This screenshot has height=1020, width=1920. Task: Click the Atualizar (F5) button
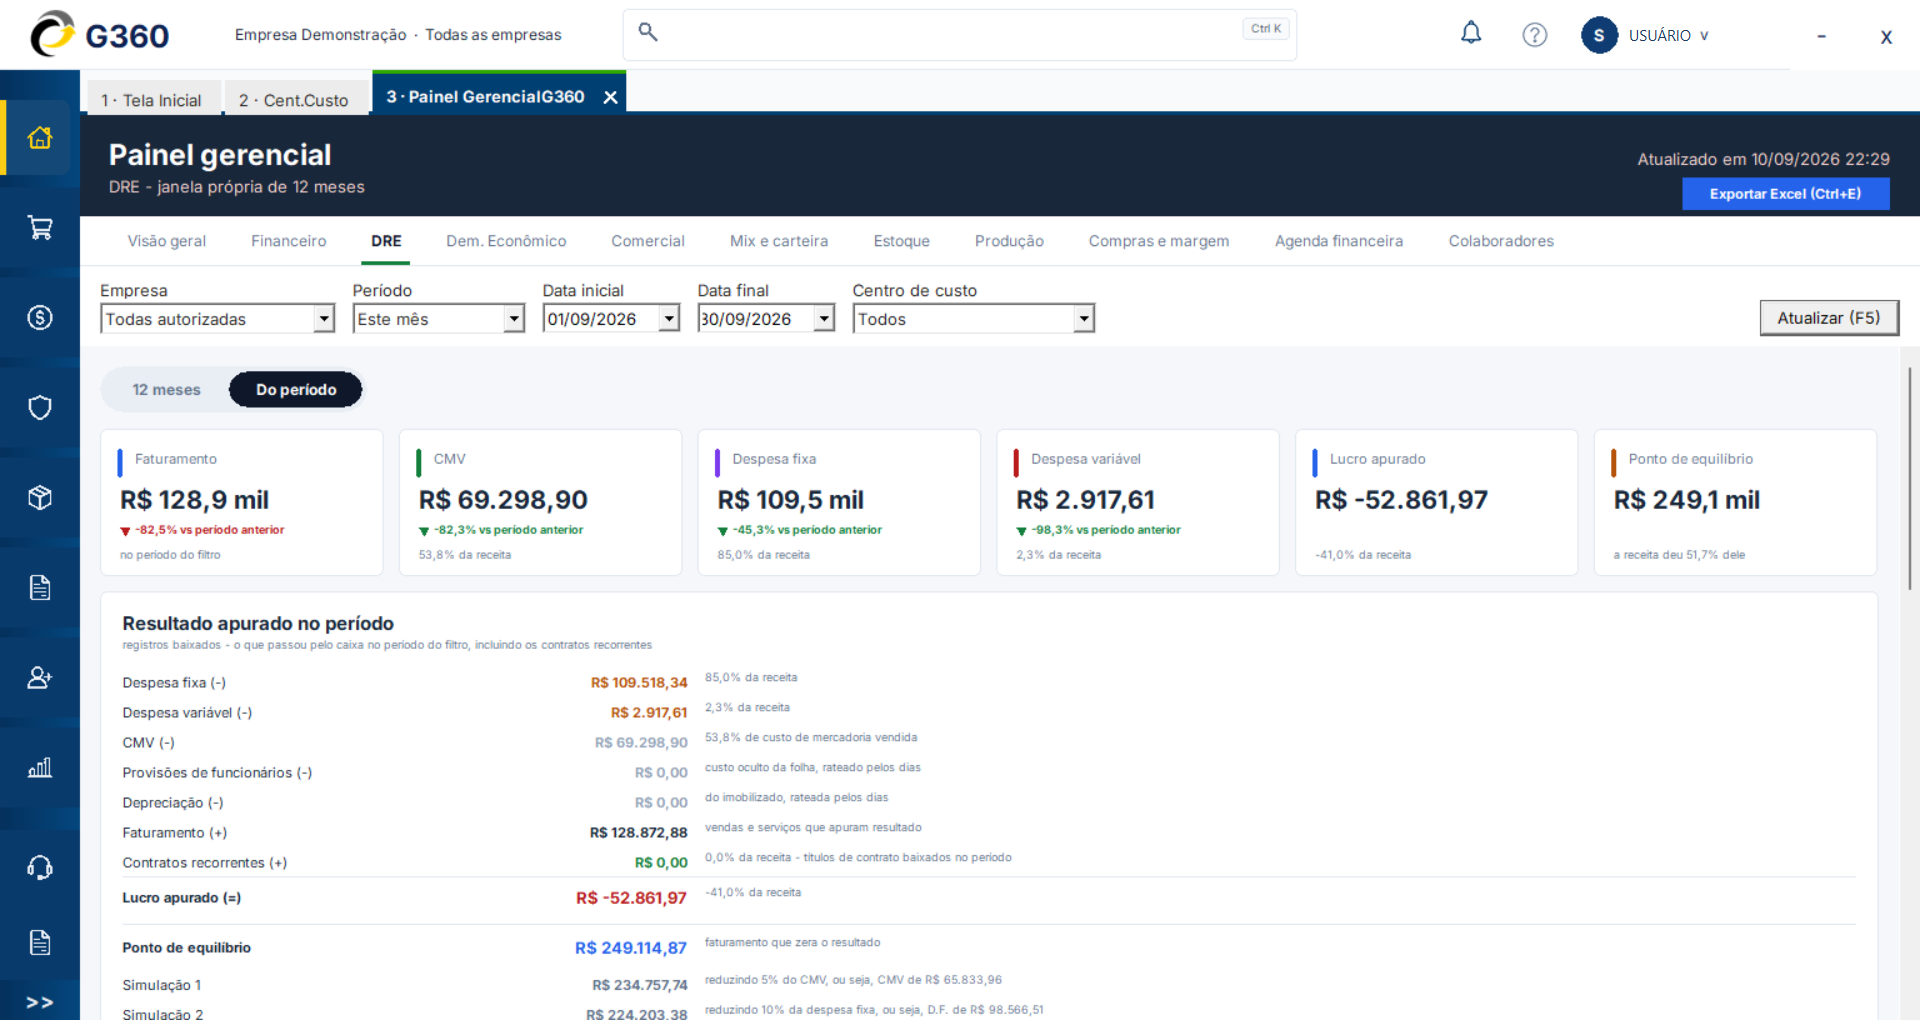click(x=1829, y=318)
